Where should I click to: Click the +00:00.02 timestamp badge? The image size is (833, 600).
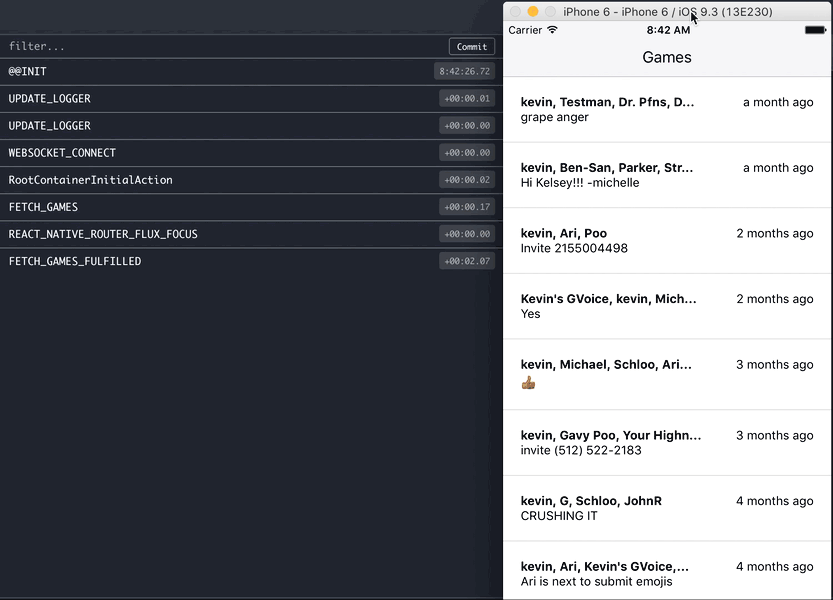(467, 180)
